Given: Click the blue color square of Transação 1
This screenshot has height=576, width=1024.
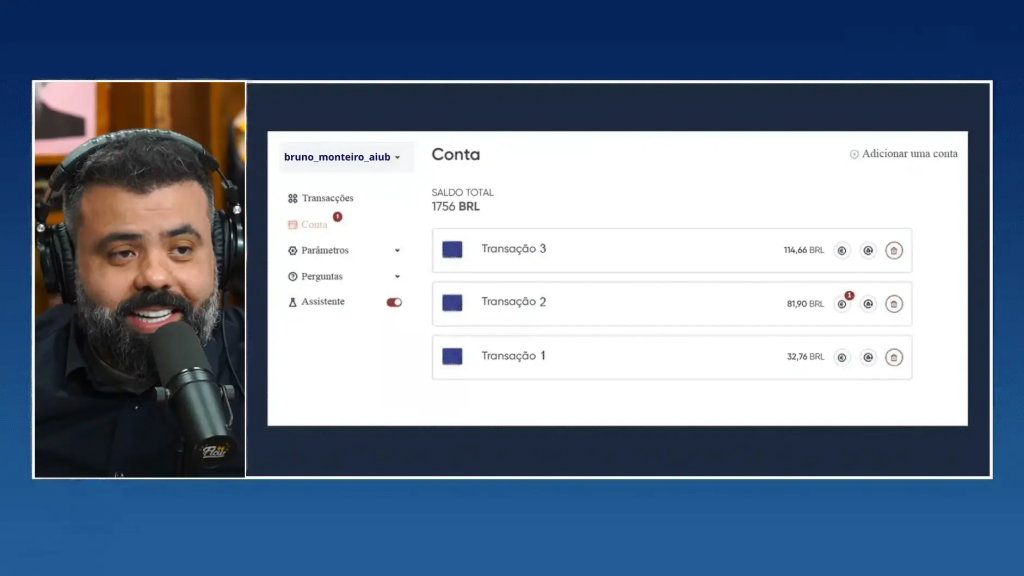Looking at the screenshot, I should (452, 357).
